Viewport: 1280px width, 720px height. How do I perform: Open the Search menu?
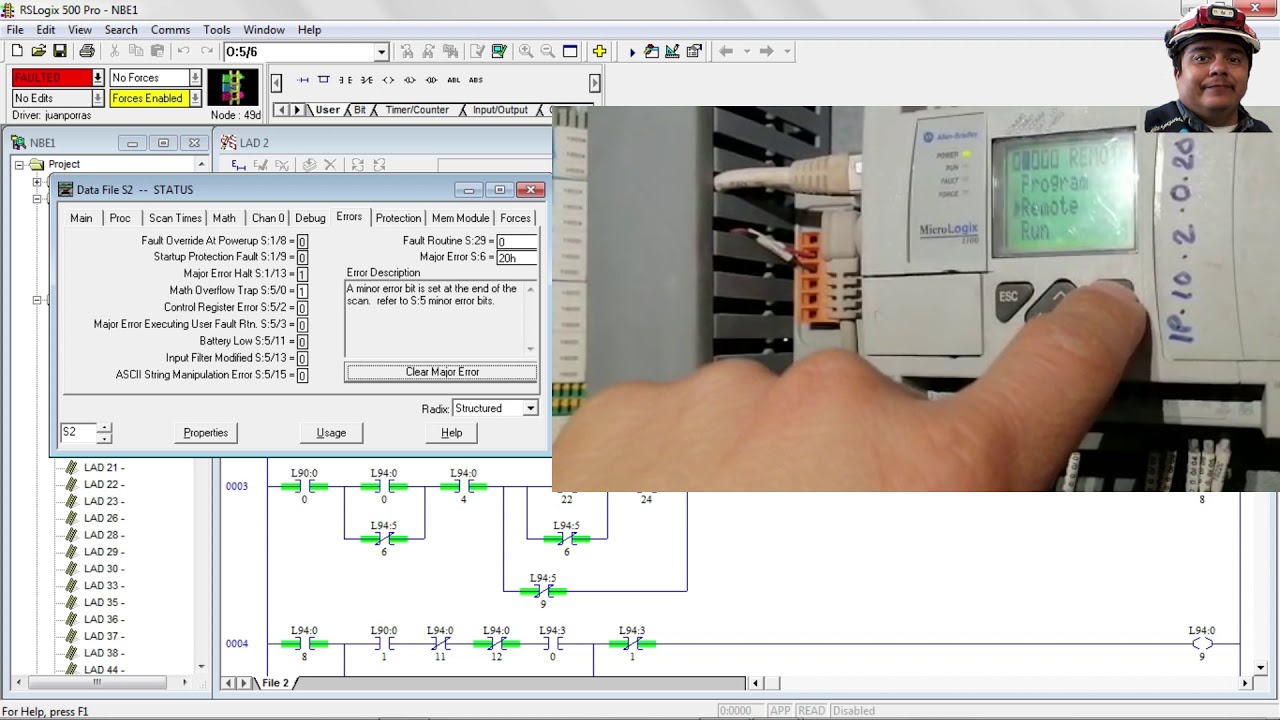pos(121,30)
